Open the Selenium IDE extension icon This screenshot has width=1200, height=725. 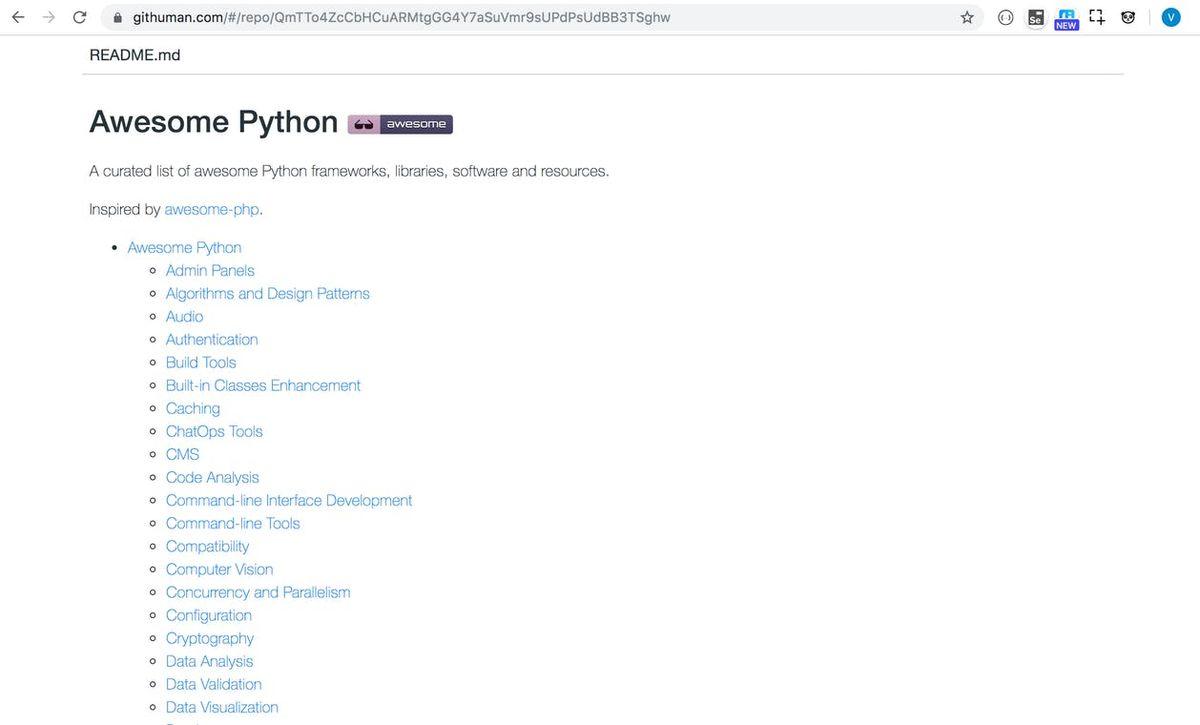pyautogui.click(x=1036, y=17)
